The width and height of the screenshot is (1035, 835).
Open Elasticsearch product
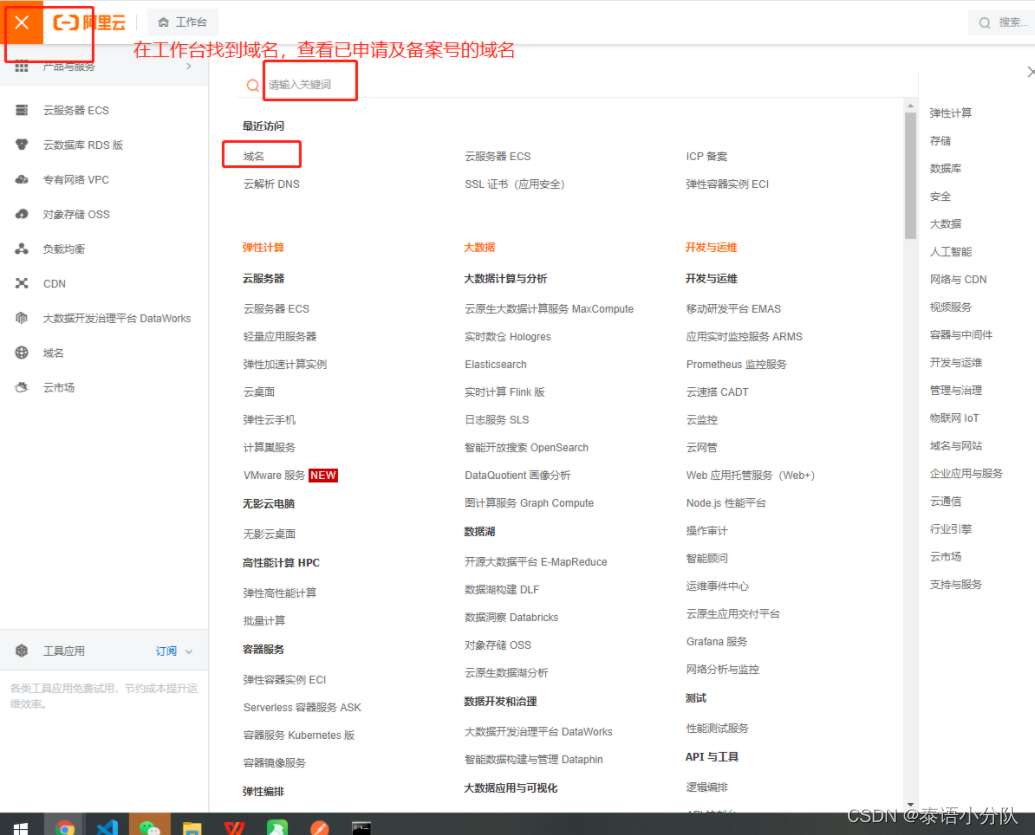pyautogui.click(x=496, y=364)
